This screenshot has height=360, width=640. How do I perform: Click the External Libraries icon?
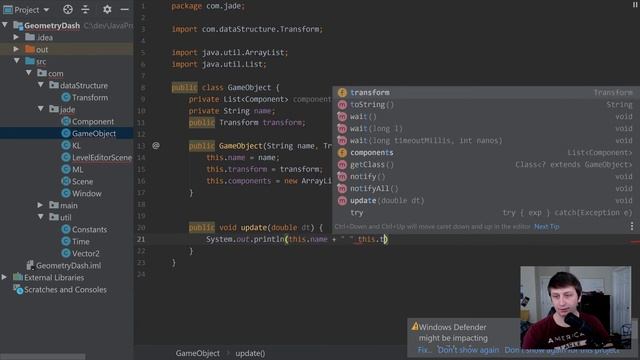[18, 277]
